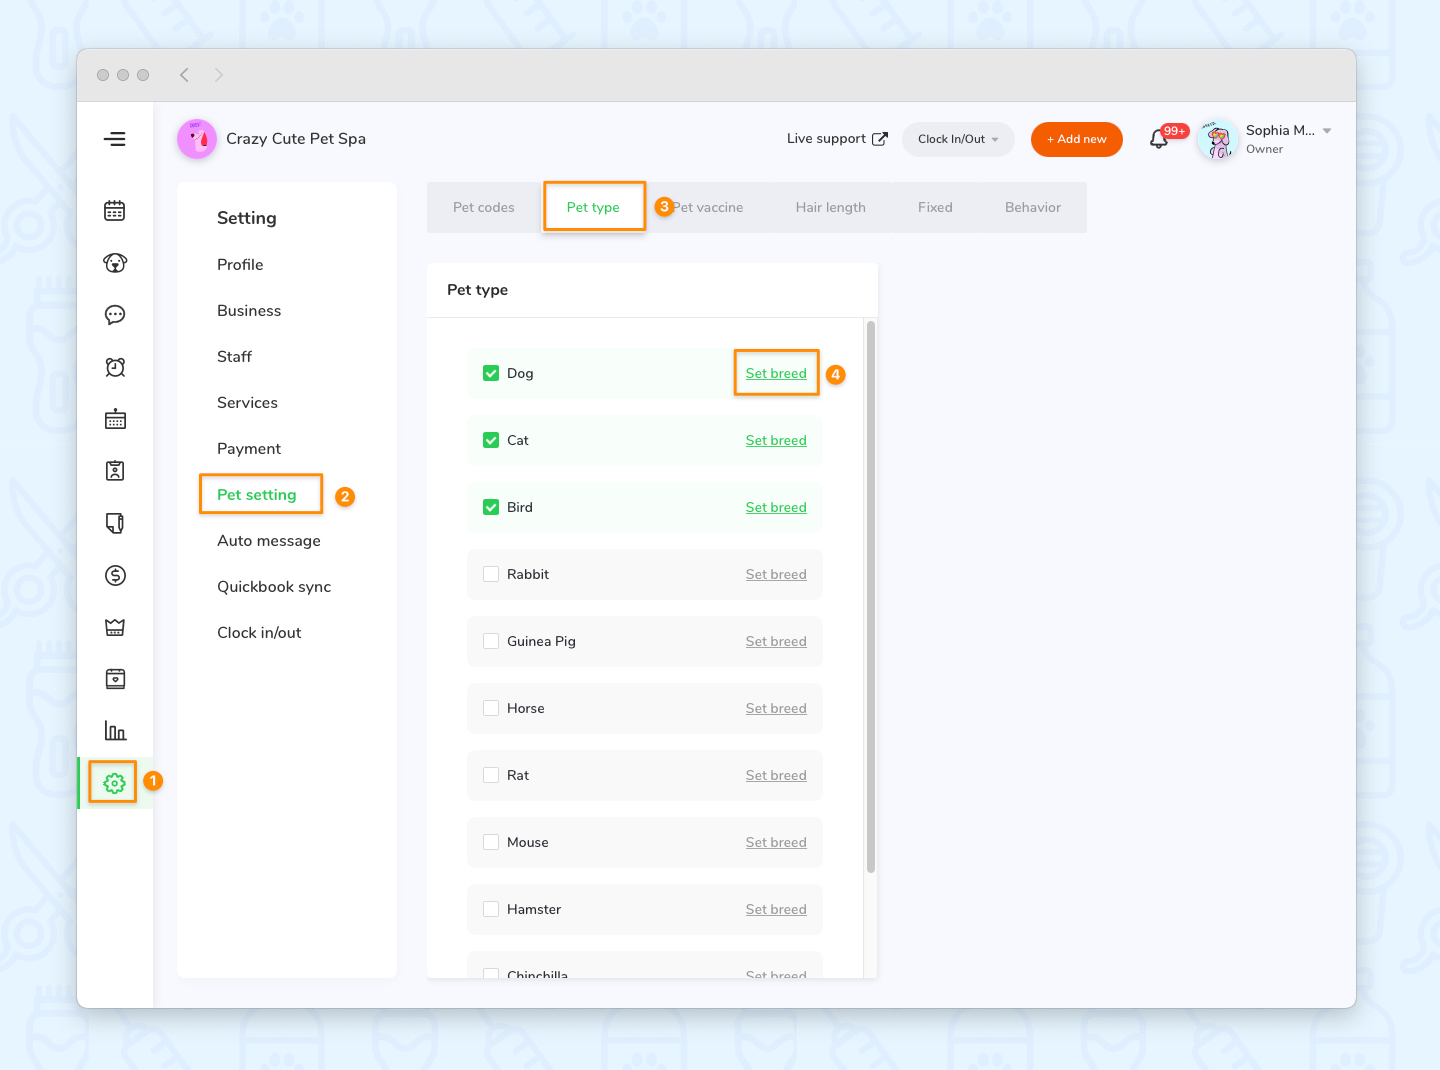Click the + Add new button
This screenshot has height=1070, width=1440.
click(1077, 139)
